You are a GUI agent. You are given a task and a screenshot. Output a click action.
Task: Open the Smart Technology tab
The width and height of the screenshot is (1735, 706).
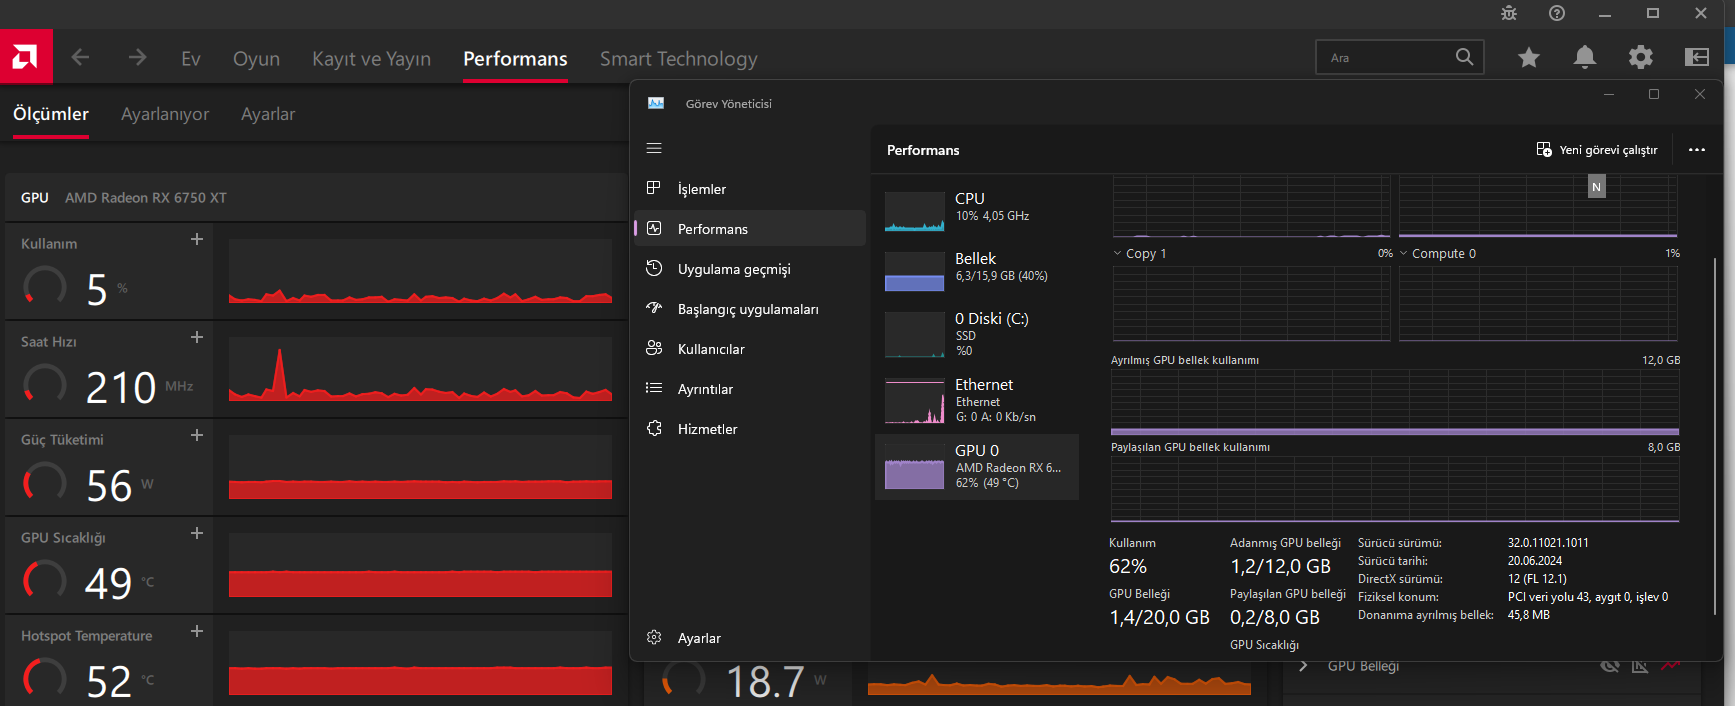[678, 59]
